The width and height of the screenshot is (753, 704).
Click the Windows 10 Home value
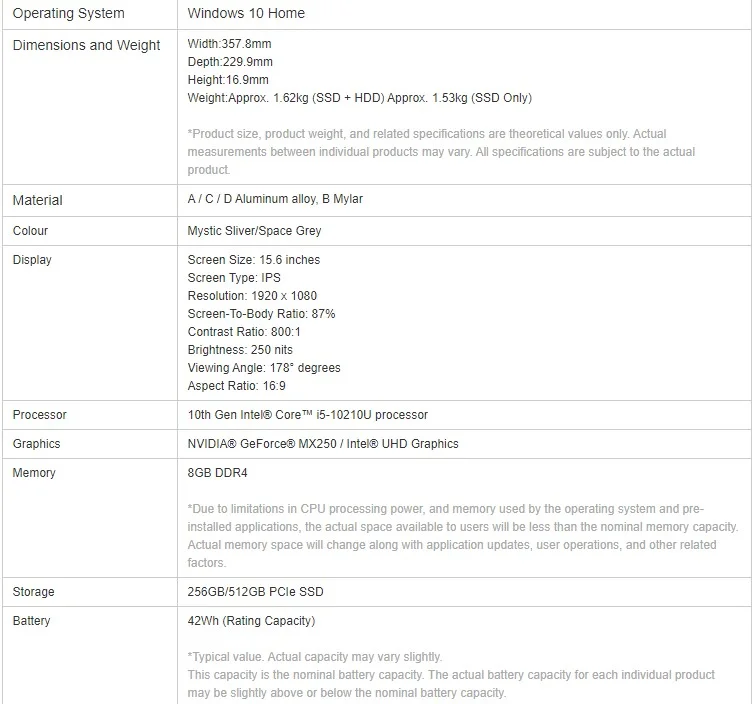coord(246,13)
